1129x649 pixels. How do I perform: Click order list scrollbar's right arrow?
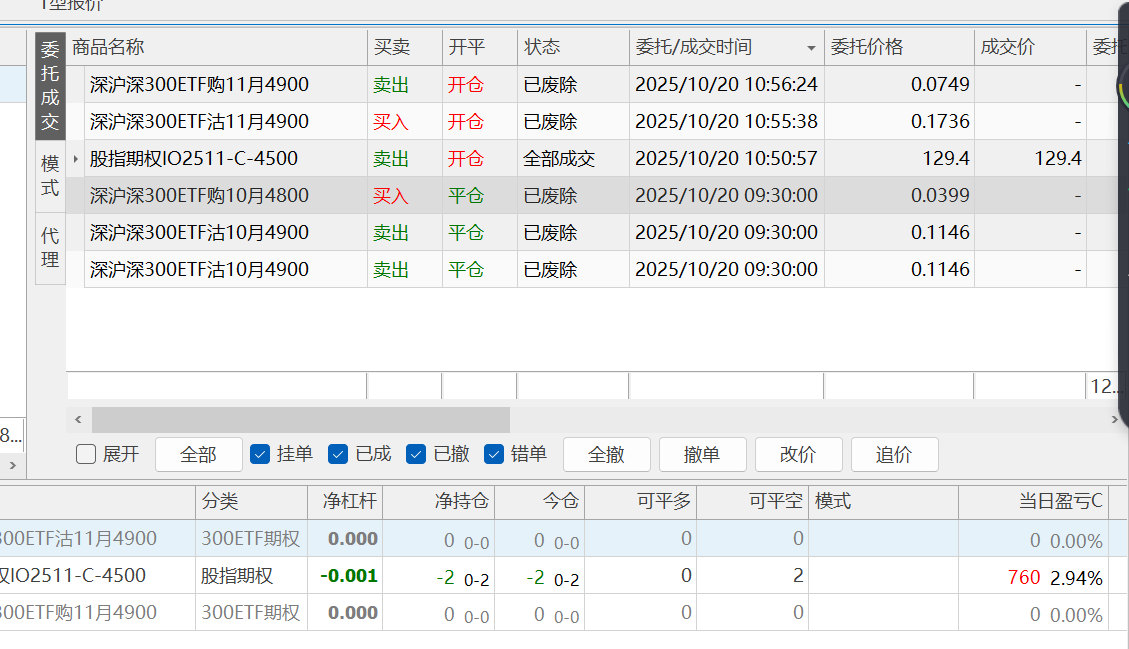click(x=1114, y=420)
